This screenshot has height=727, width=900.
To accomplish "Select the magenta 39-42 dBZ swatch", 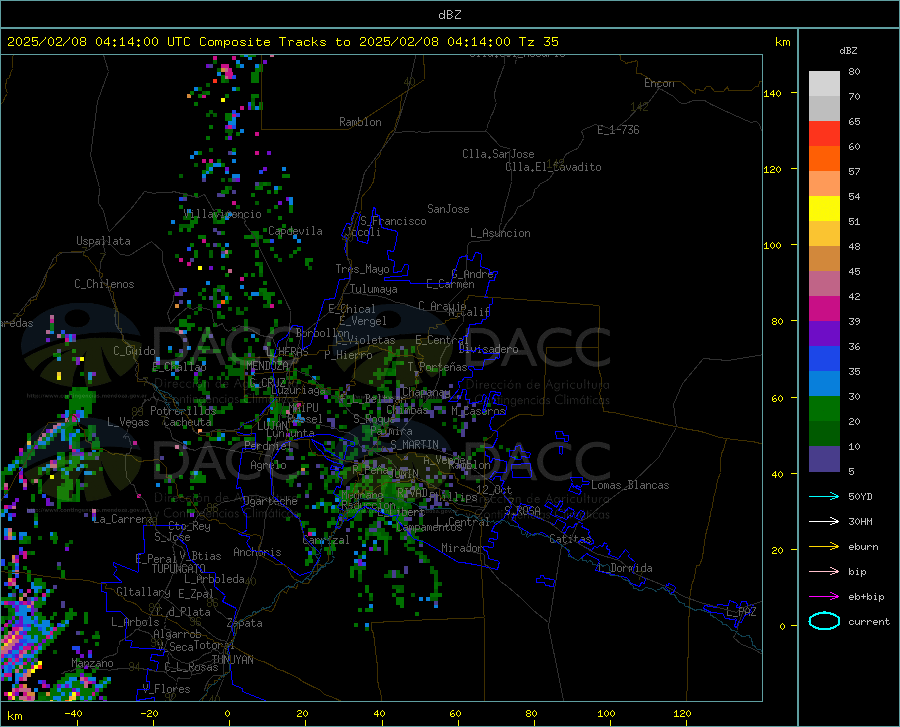I will coord(824,309).
